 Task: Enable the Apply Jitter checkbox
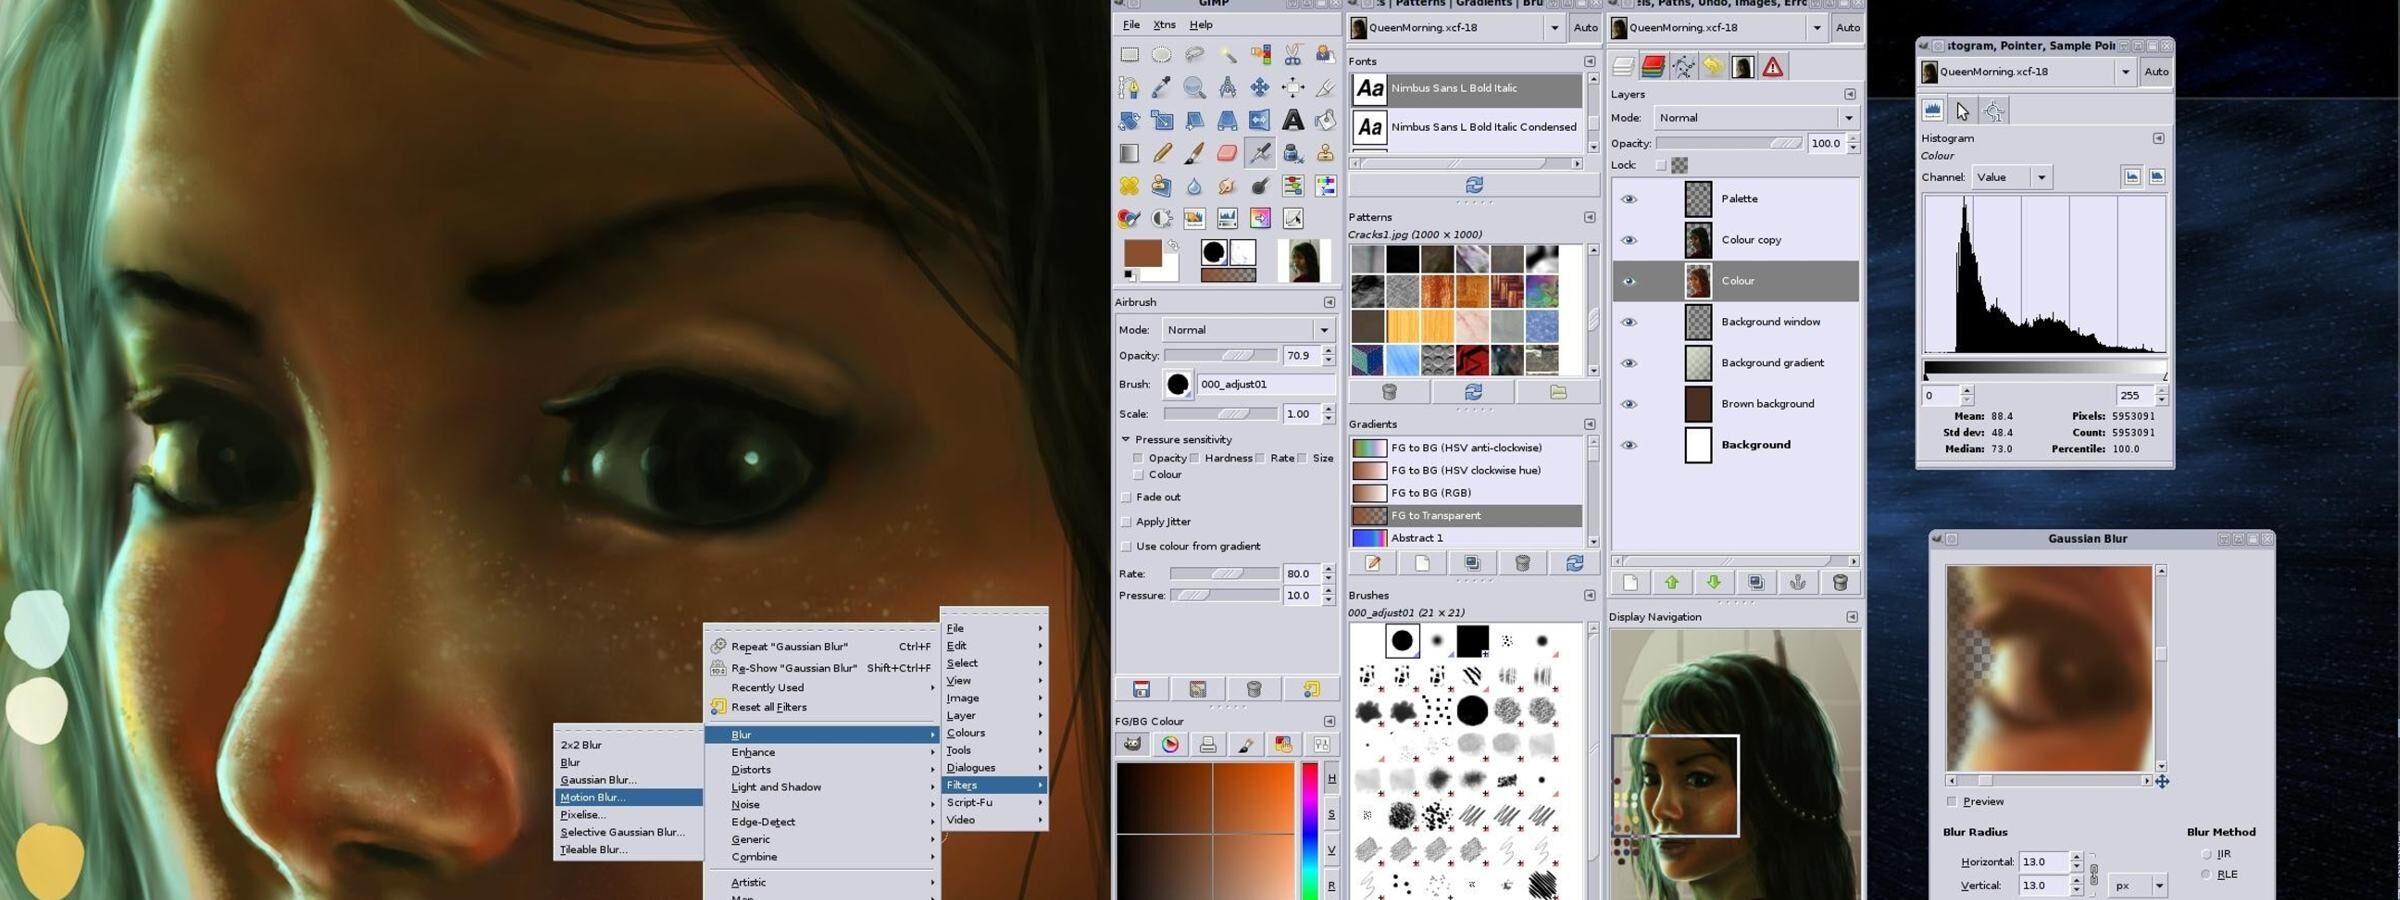tap(1127, 521)
